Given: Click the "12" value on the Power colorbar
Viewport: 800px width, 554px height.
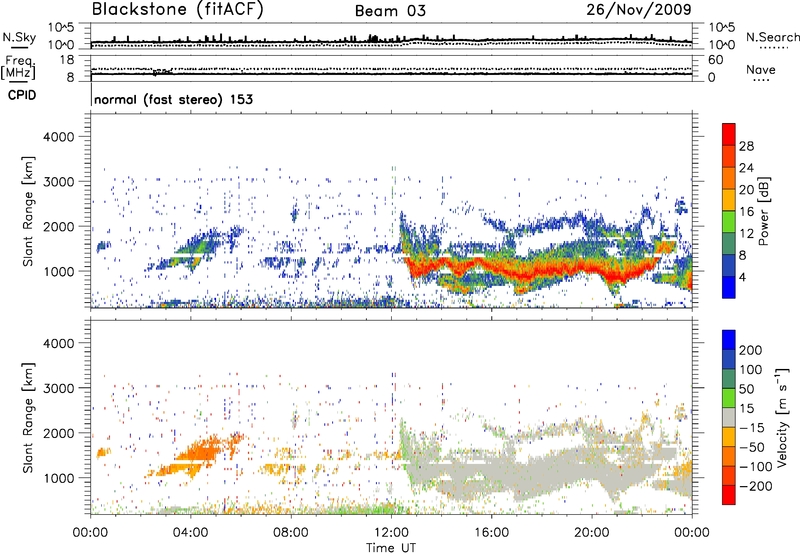Looking at the screenshot, I should [746, 234].
